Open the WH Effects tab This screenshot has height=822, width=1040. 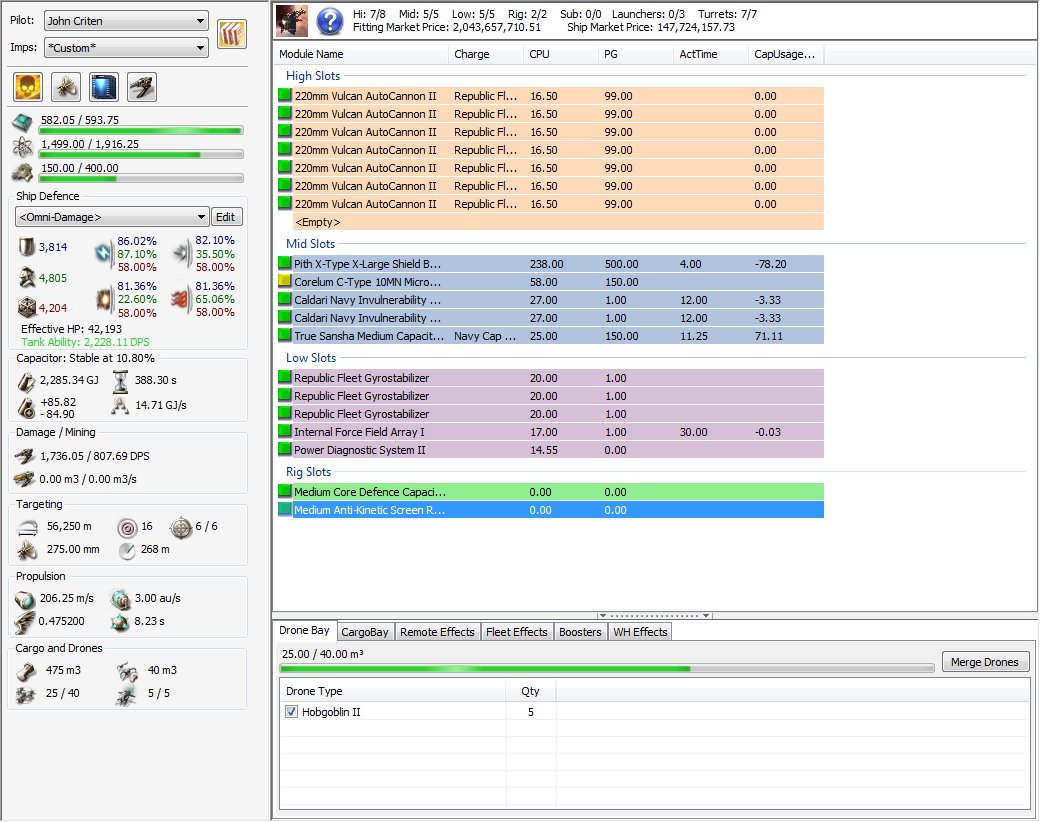click(640, 632)
